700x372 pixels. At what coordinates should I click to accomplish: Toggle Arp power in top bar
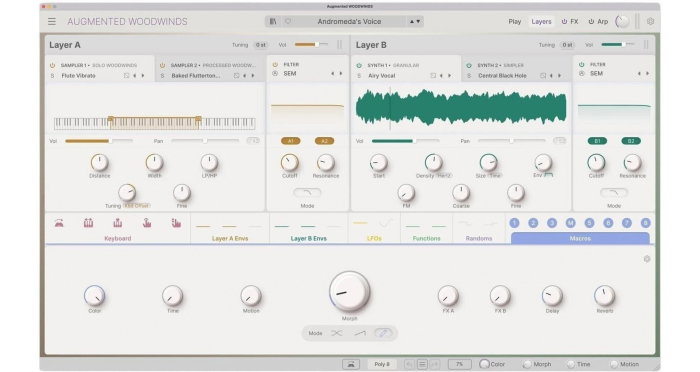point(591,21)
